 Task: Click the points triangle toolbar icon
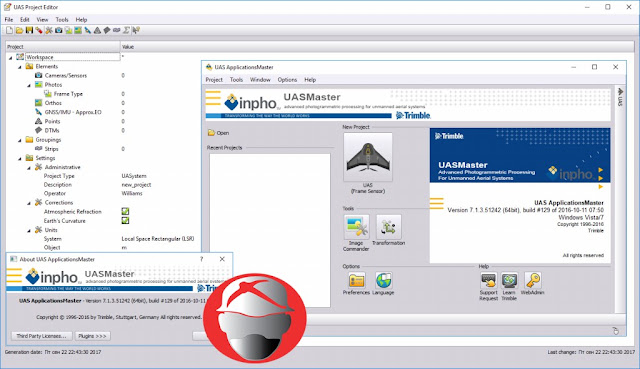(x=97, y=30)
